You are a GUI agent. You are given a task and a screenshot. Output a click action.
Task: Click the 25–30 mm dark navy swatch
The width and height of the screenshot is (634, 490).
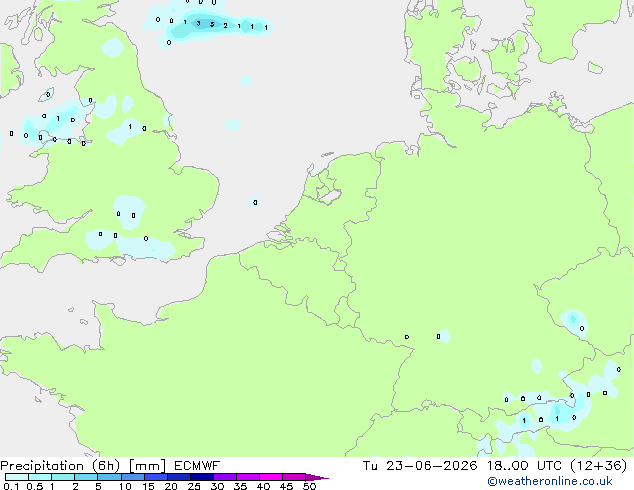[201, 477]
